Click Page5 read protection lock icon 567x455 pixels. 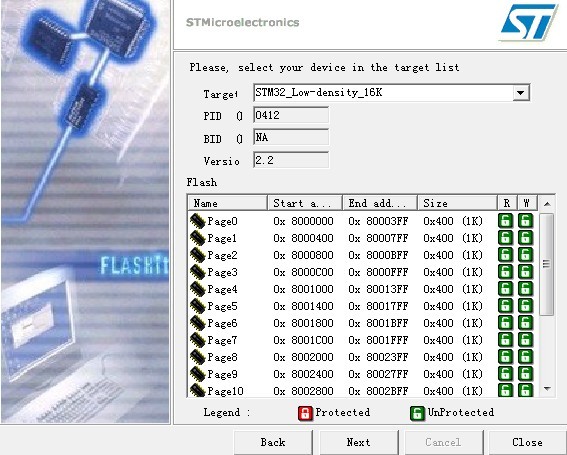[x=505, y=306]
